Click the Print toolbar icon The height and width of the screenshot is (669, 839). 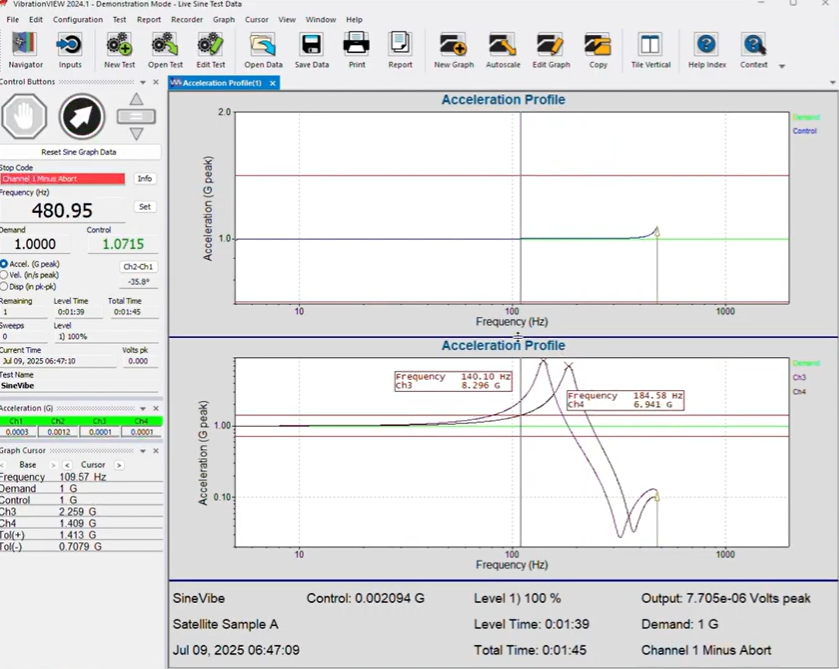pyautogui.click(x=356, y=50)
